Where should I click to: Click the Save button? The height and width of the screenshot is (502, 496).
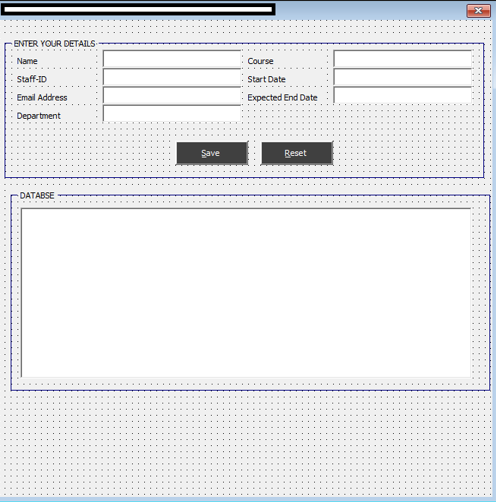(212, 153)
